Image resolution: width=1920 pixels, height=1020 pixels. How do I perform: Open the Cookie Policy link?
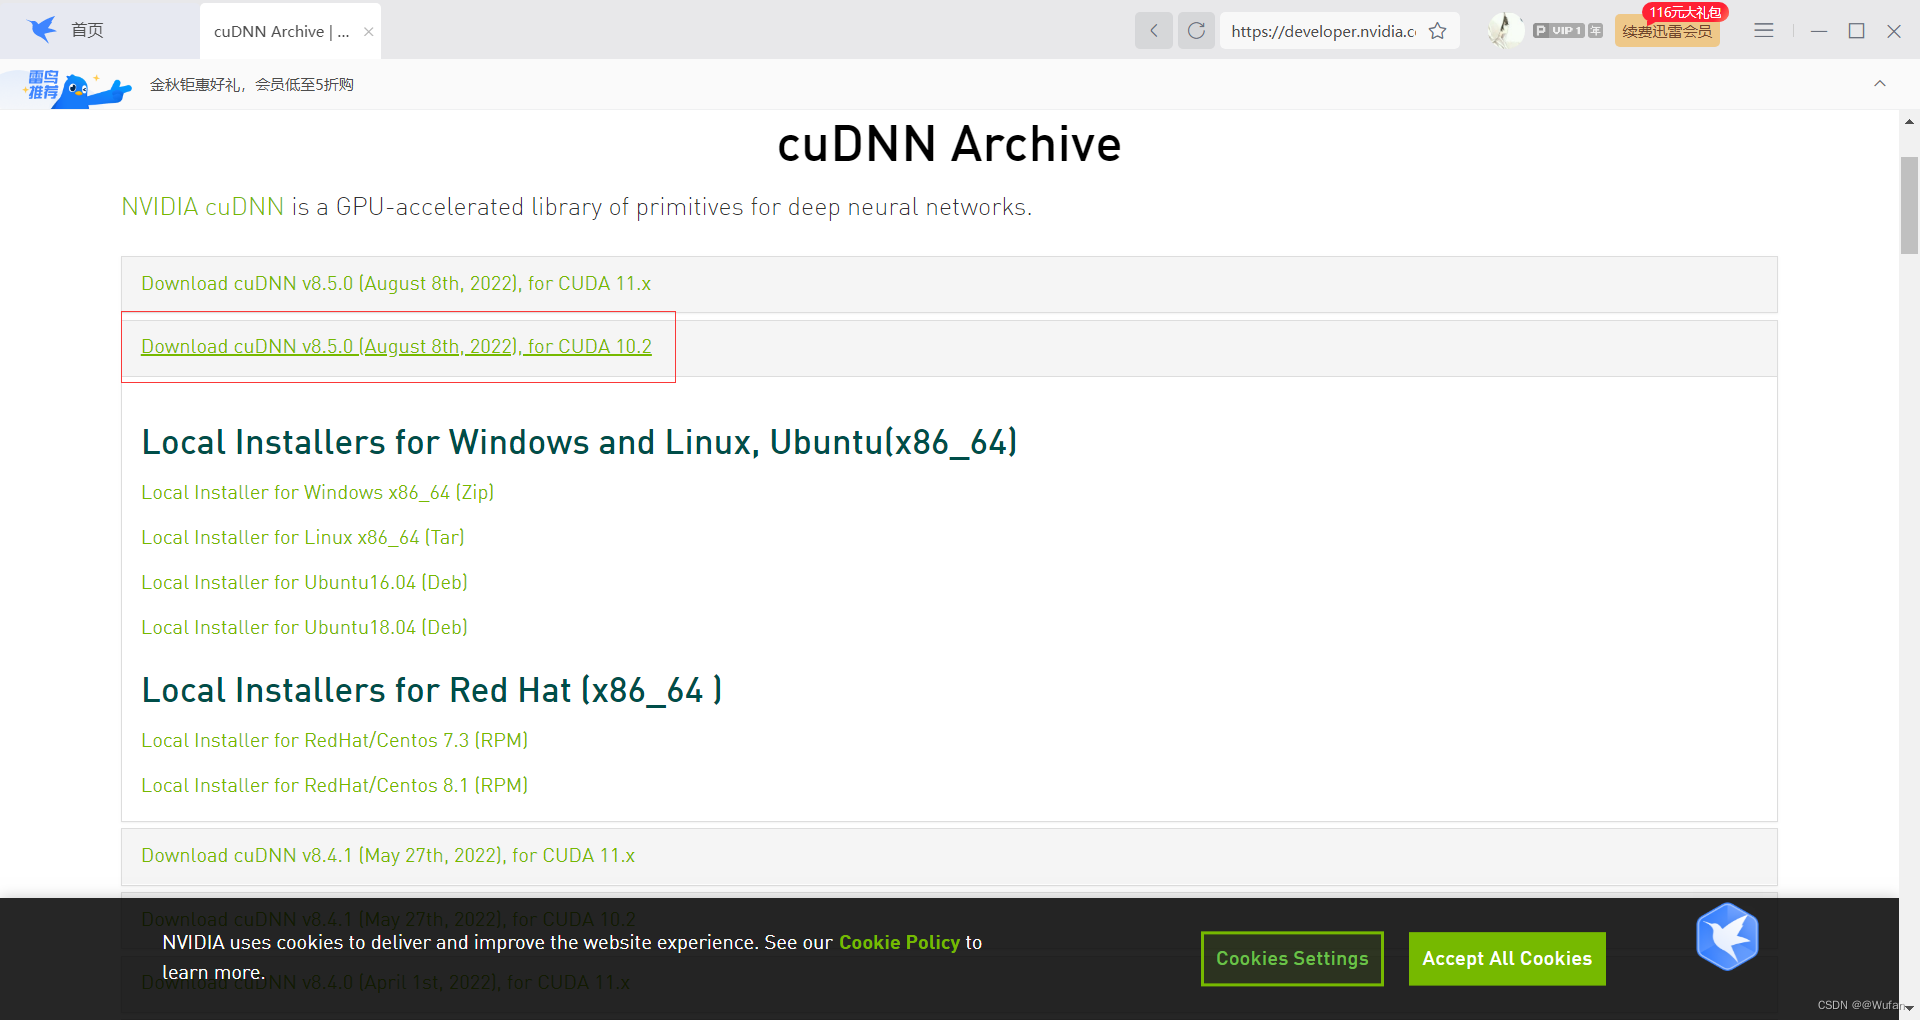899,943
